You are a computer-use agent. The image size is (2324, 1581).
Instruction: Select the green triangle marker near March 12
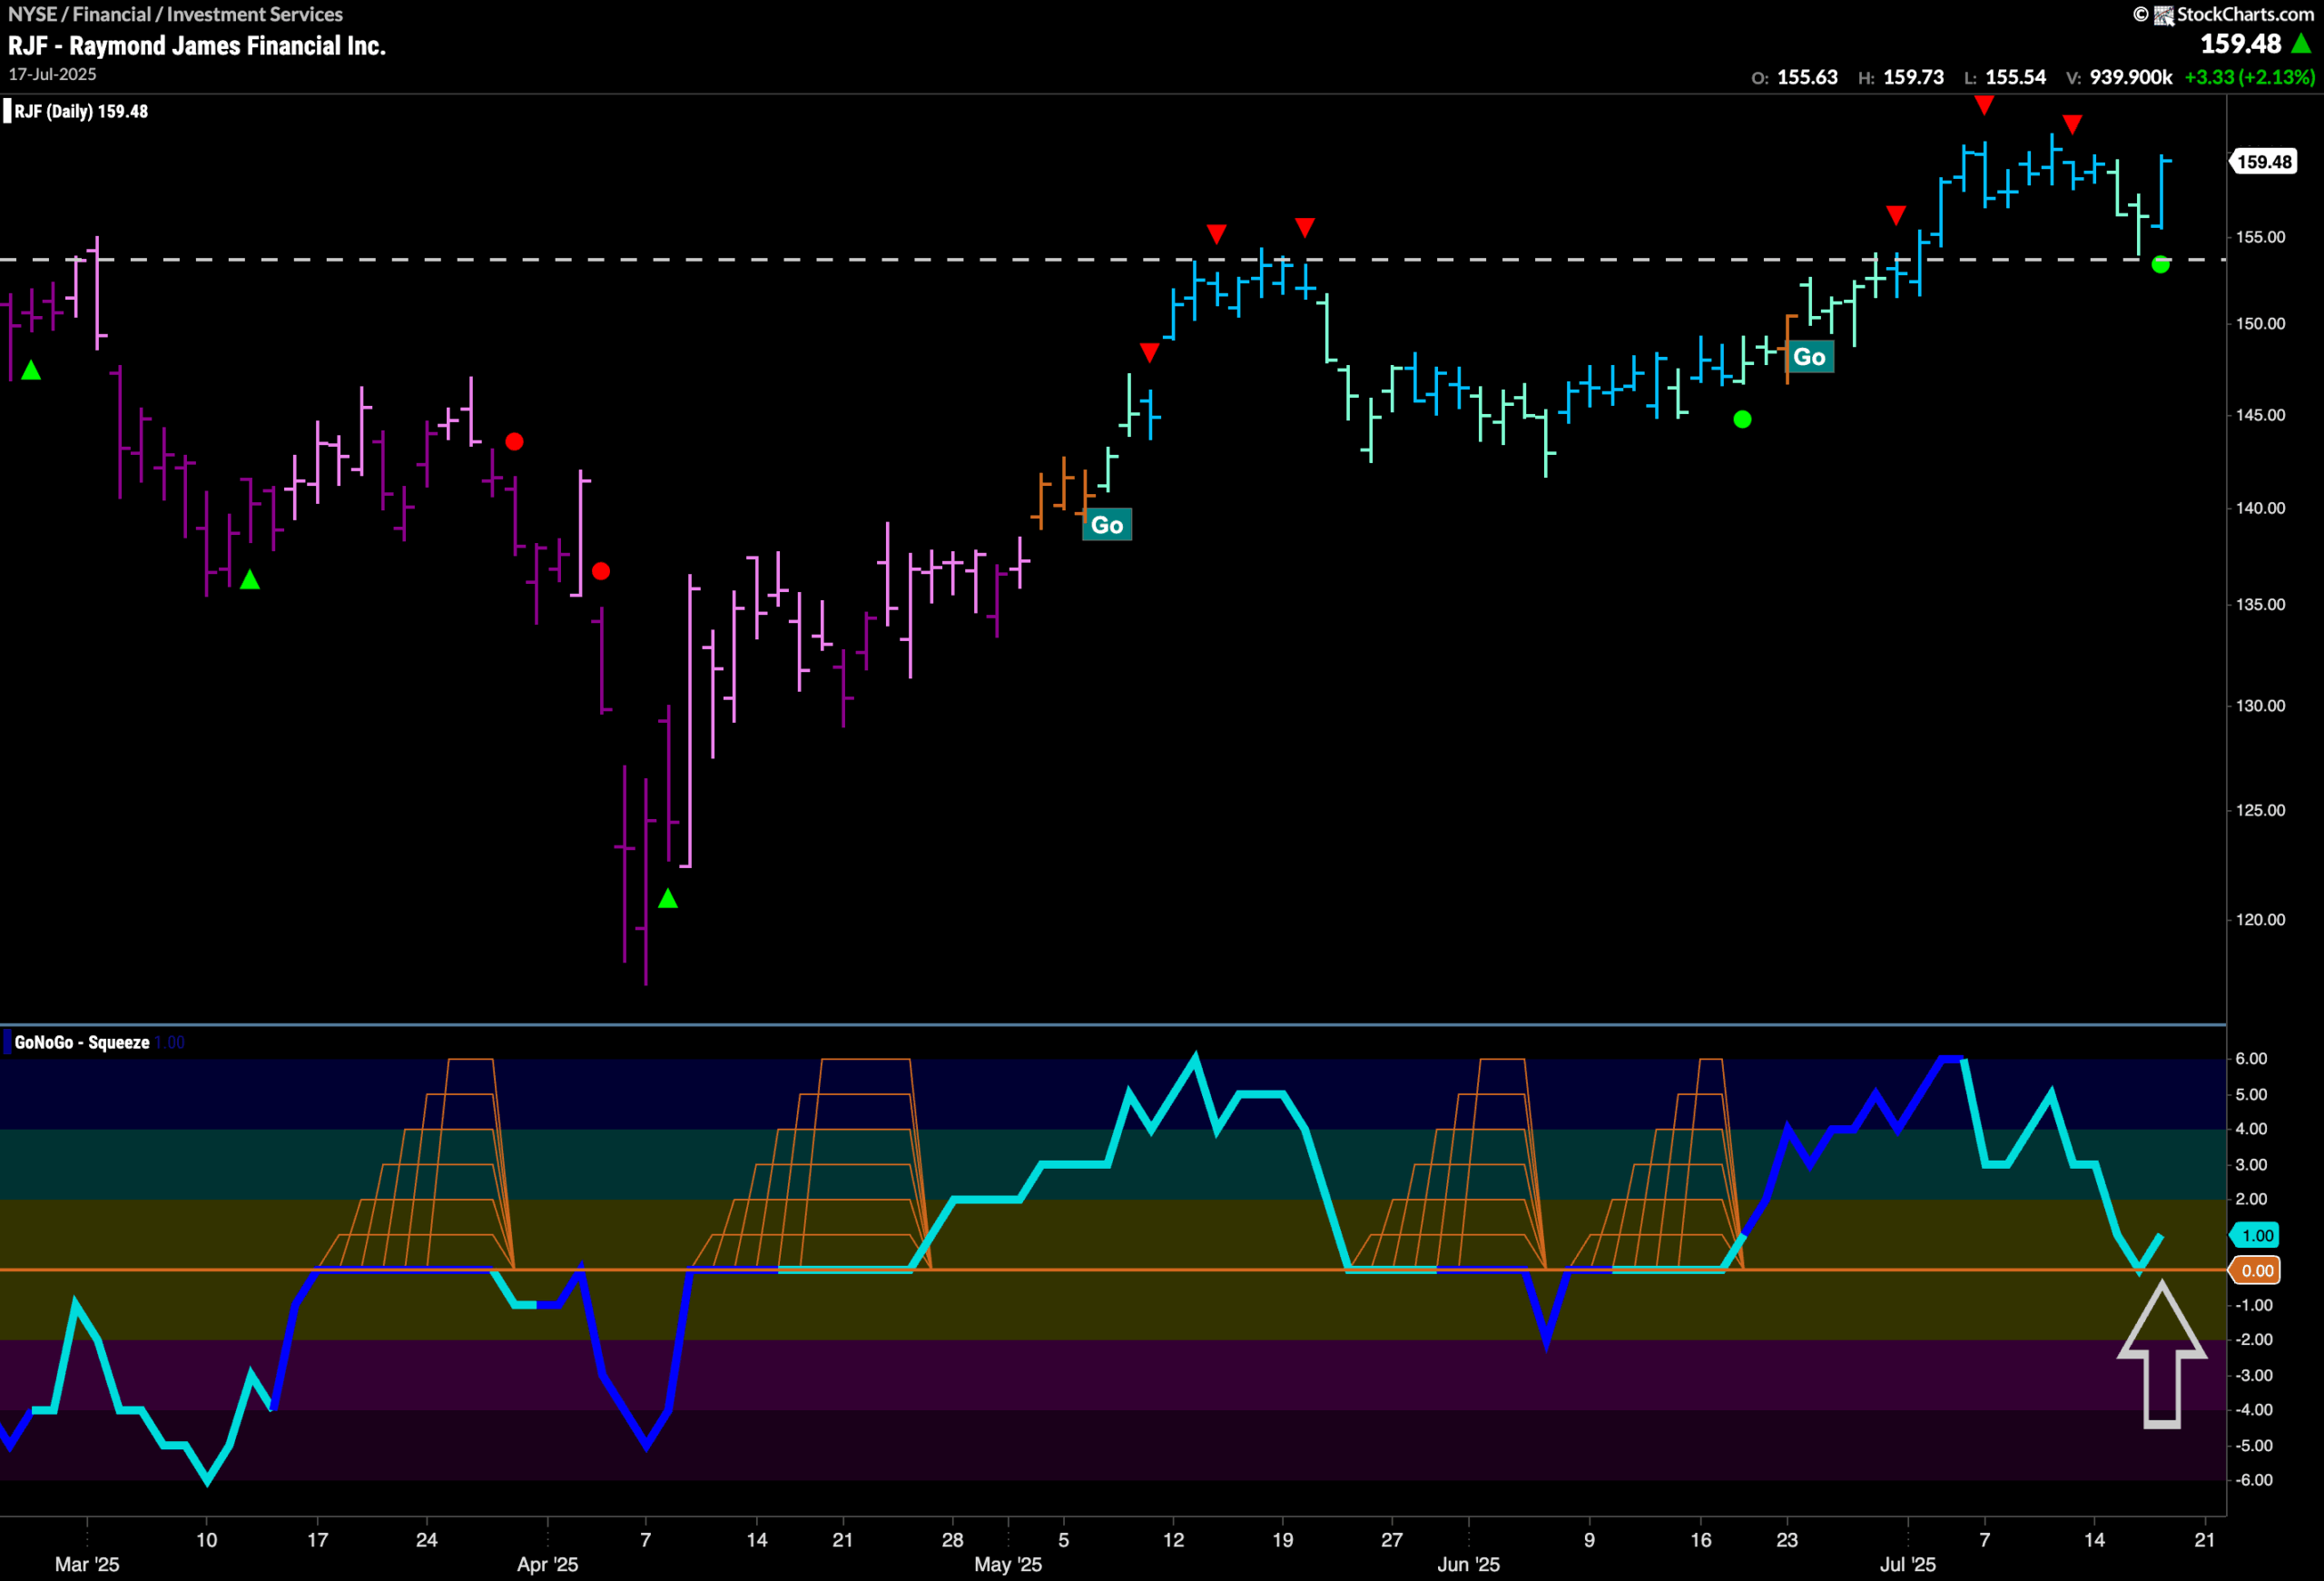(x=250, y=579)
